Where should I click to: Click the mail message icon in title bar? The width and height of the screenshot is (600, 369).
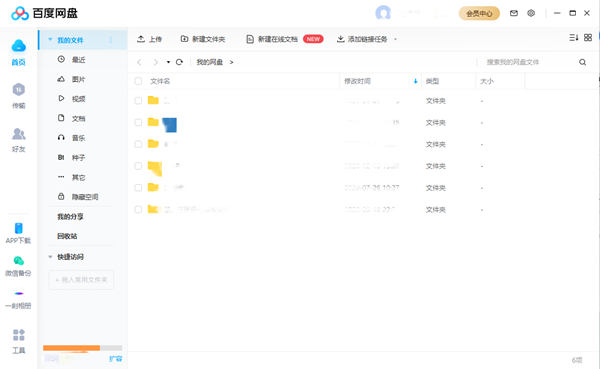514,13
